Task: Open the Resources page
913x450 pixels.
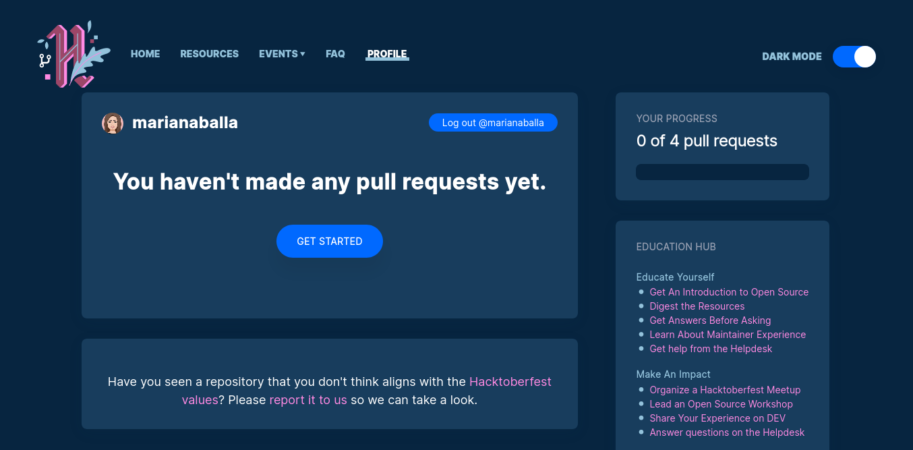Action: (209, 54)
